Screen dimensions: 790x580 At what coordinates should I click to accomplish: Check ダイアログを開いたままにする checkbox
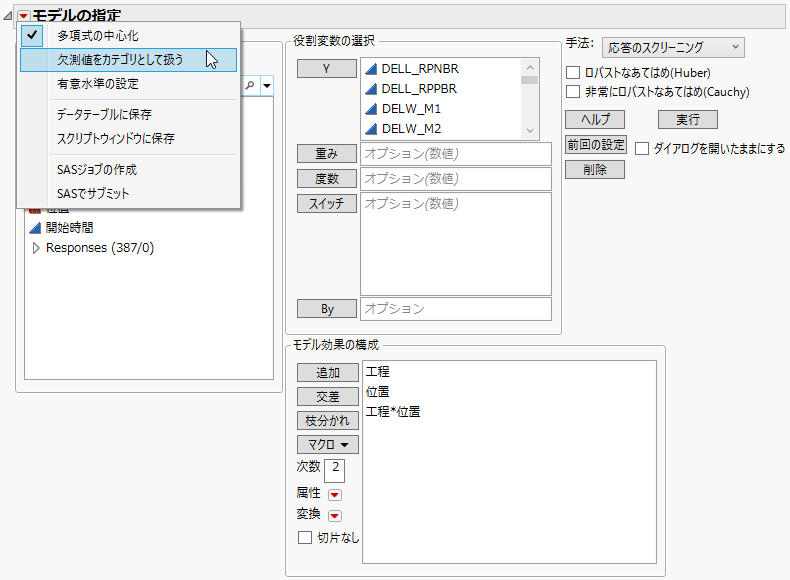[x=641, y=149]
